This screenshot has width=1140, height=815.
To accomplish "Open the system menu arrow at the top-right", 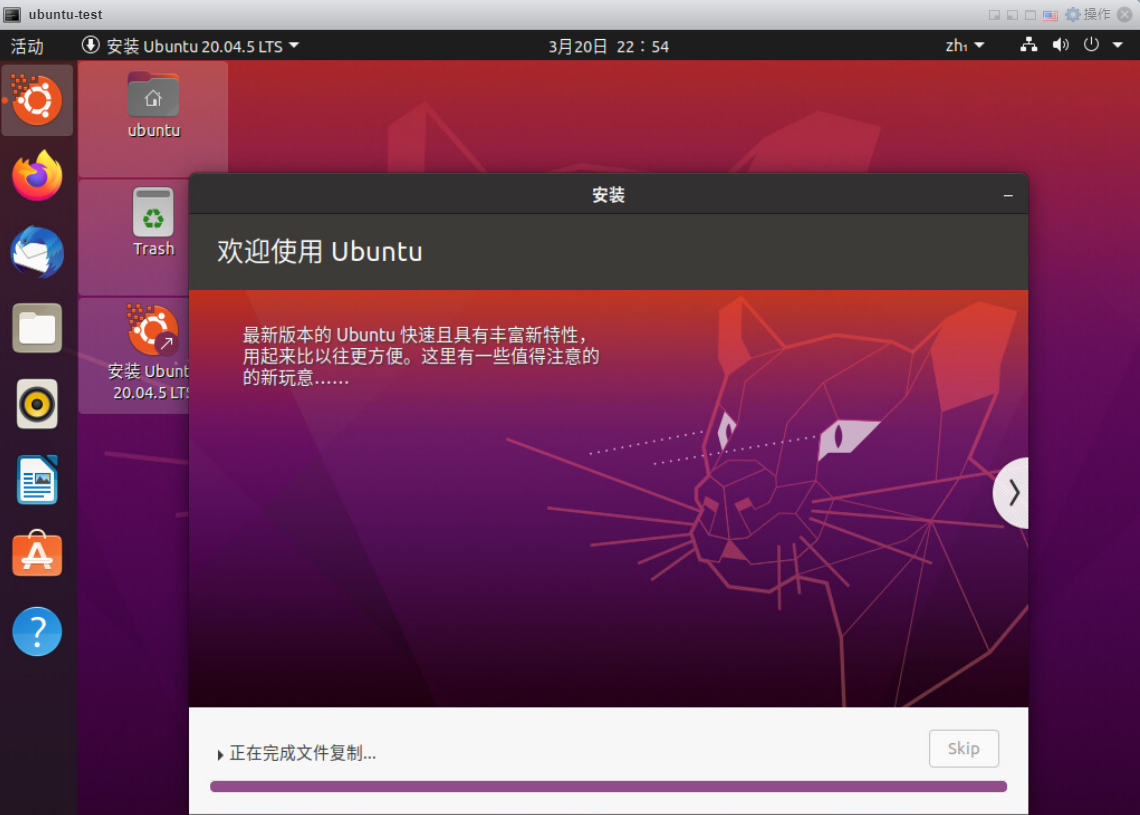I will tap(1117, 45).
